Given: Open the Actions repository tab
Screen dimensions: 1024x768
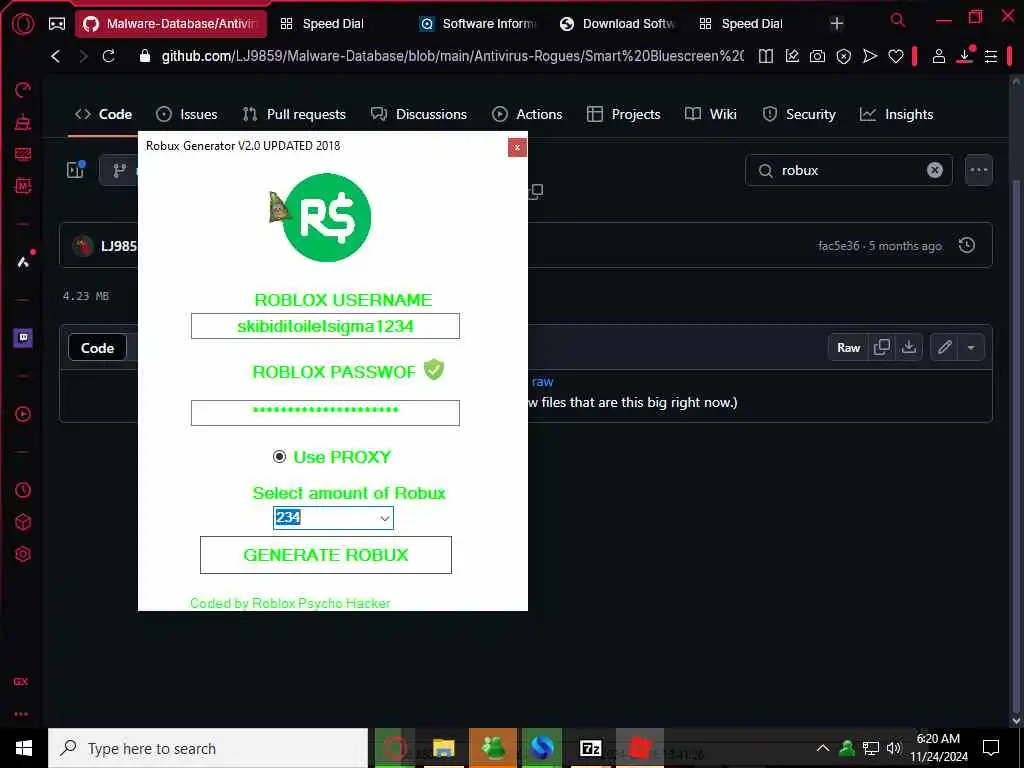Looking at the screenshot, I should coord(527,114).
